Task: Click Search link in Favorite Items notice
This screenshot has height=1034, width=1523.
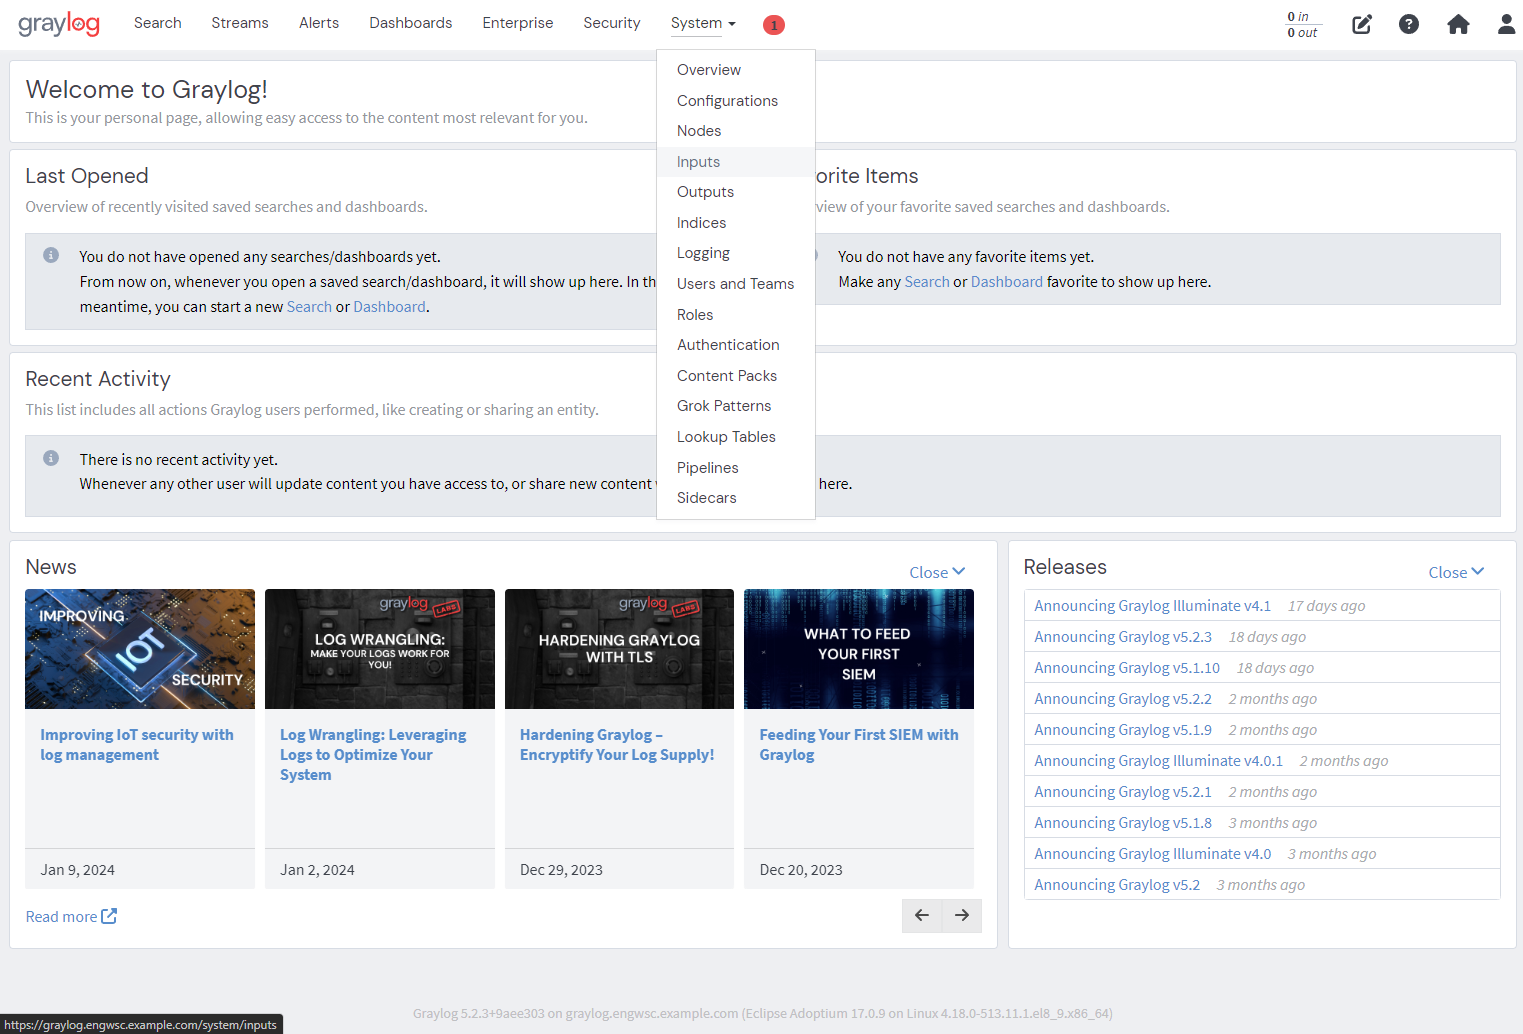Action: (x=927, y=282)
